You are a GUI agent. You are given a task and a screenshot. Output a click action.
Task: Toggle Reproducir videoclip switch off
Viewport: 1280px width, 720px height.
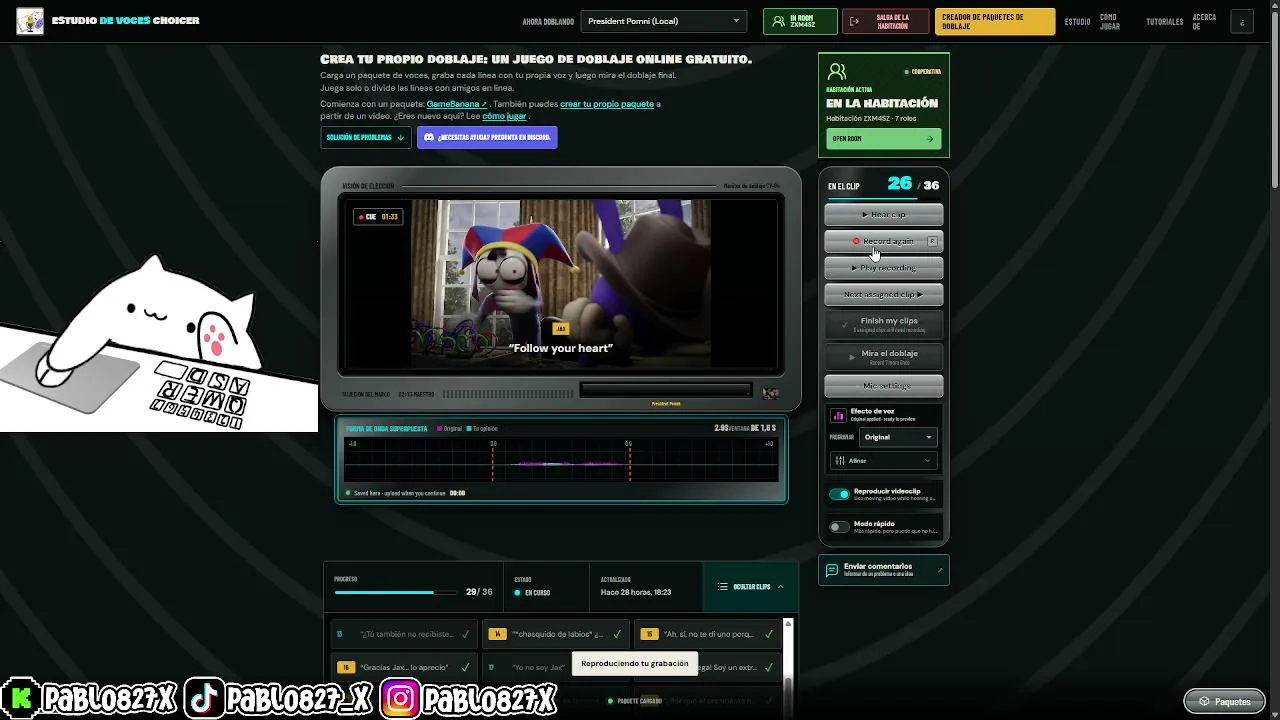click(839, 494)
